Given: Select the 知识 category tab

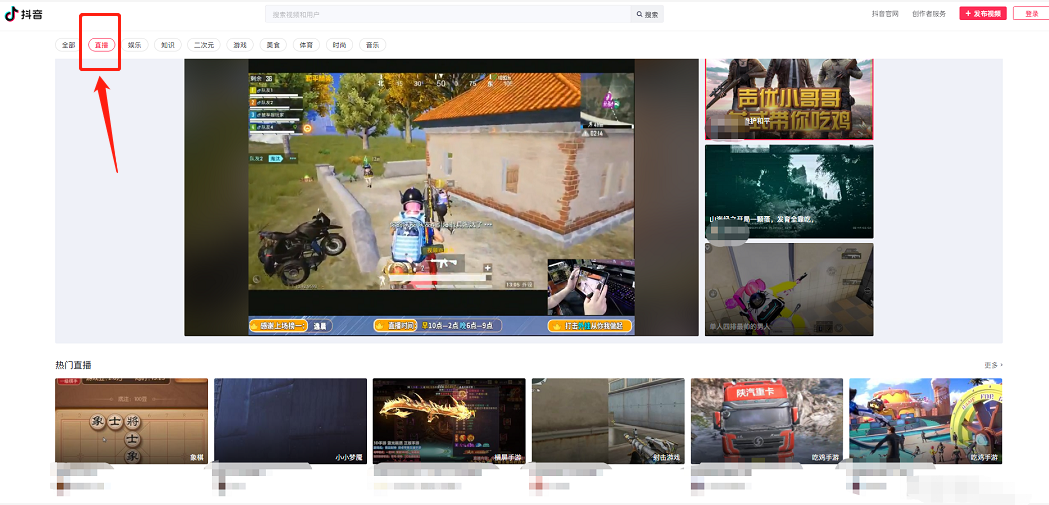Looking at the screenshot, I should pos(167,45).
